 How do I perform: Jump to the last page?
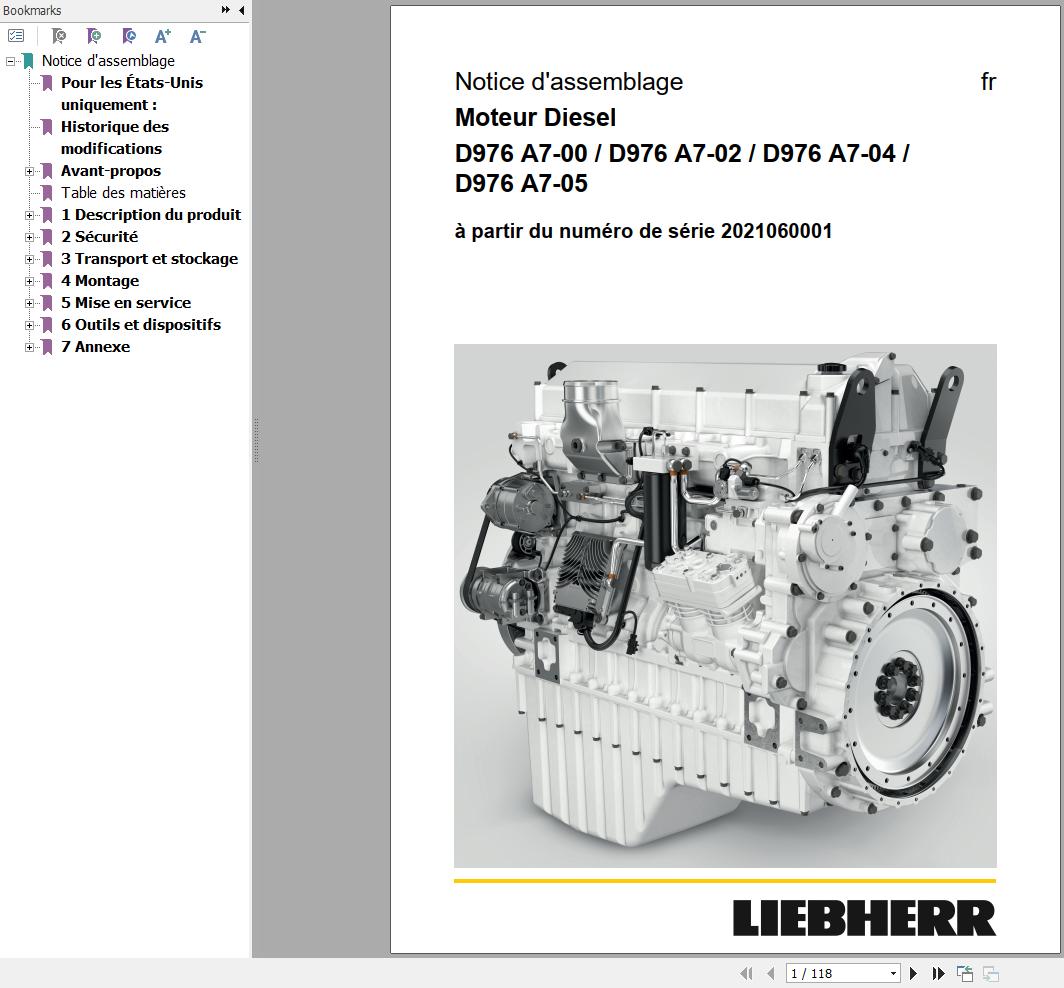pos(938,974)
